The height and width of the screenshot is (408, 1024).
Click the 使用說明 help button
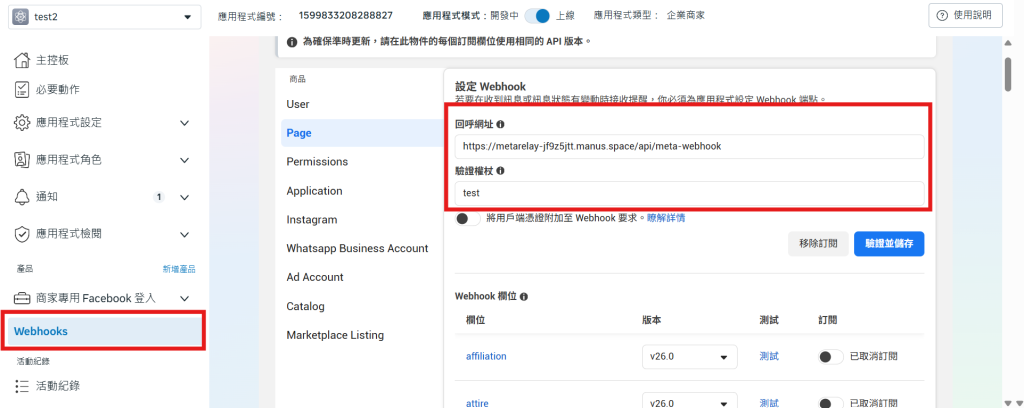[965, 16]
